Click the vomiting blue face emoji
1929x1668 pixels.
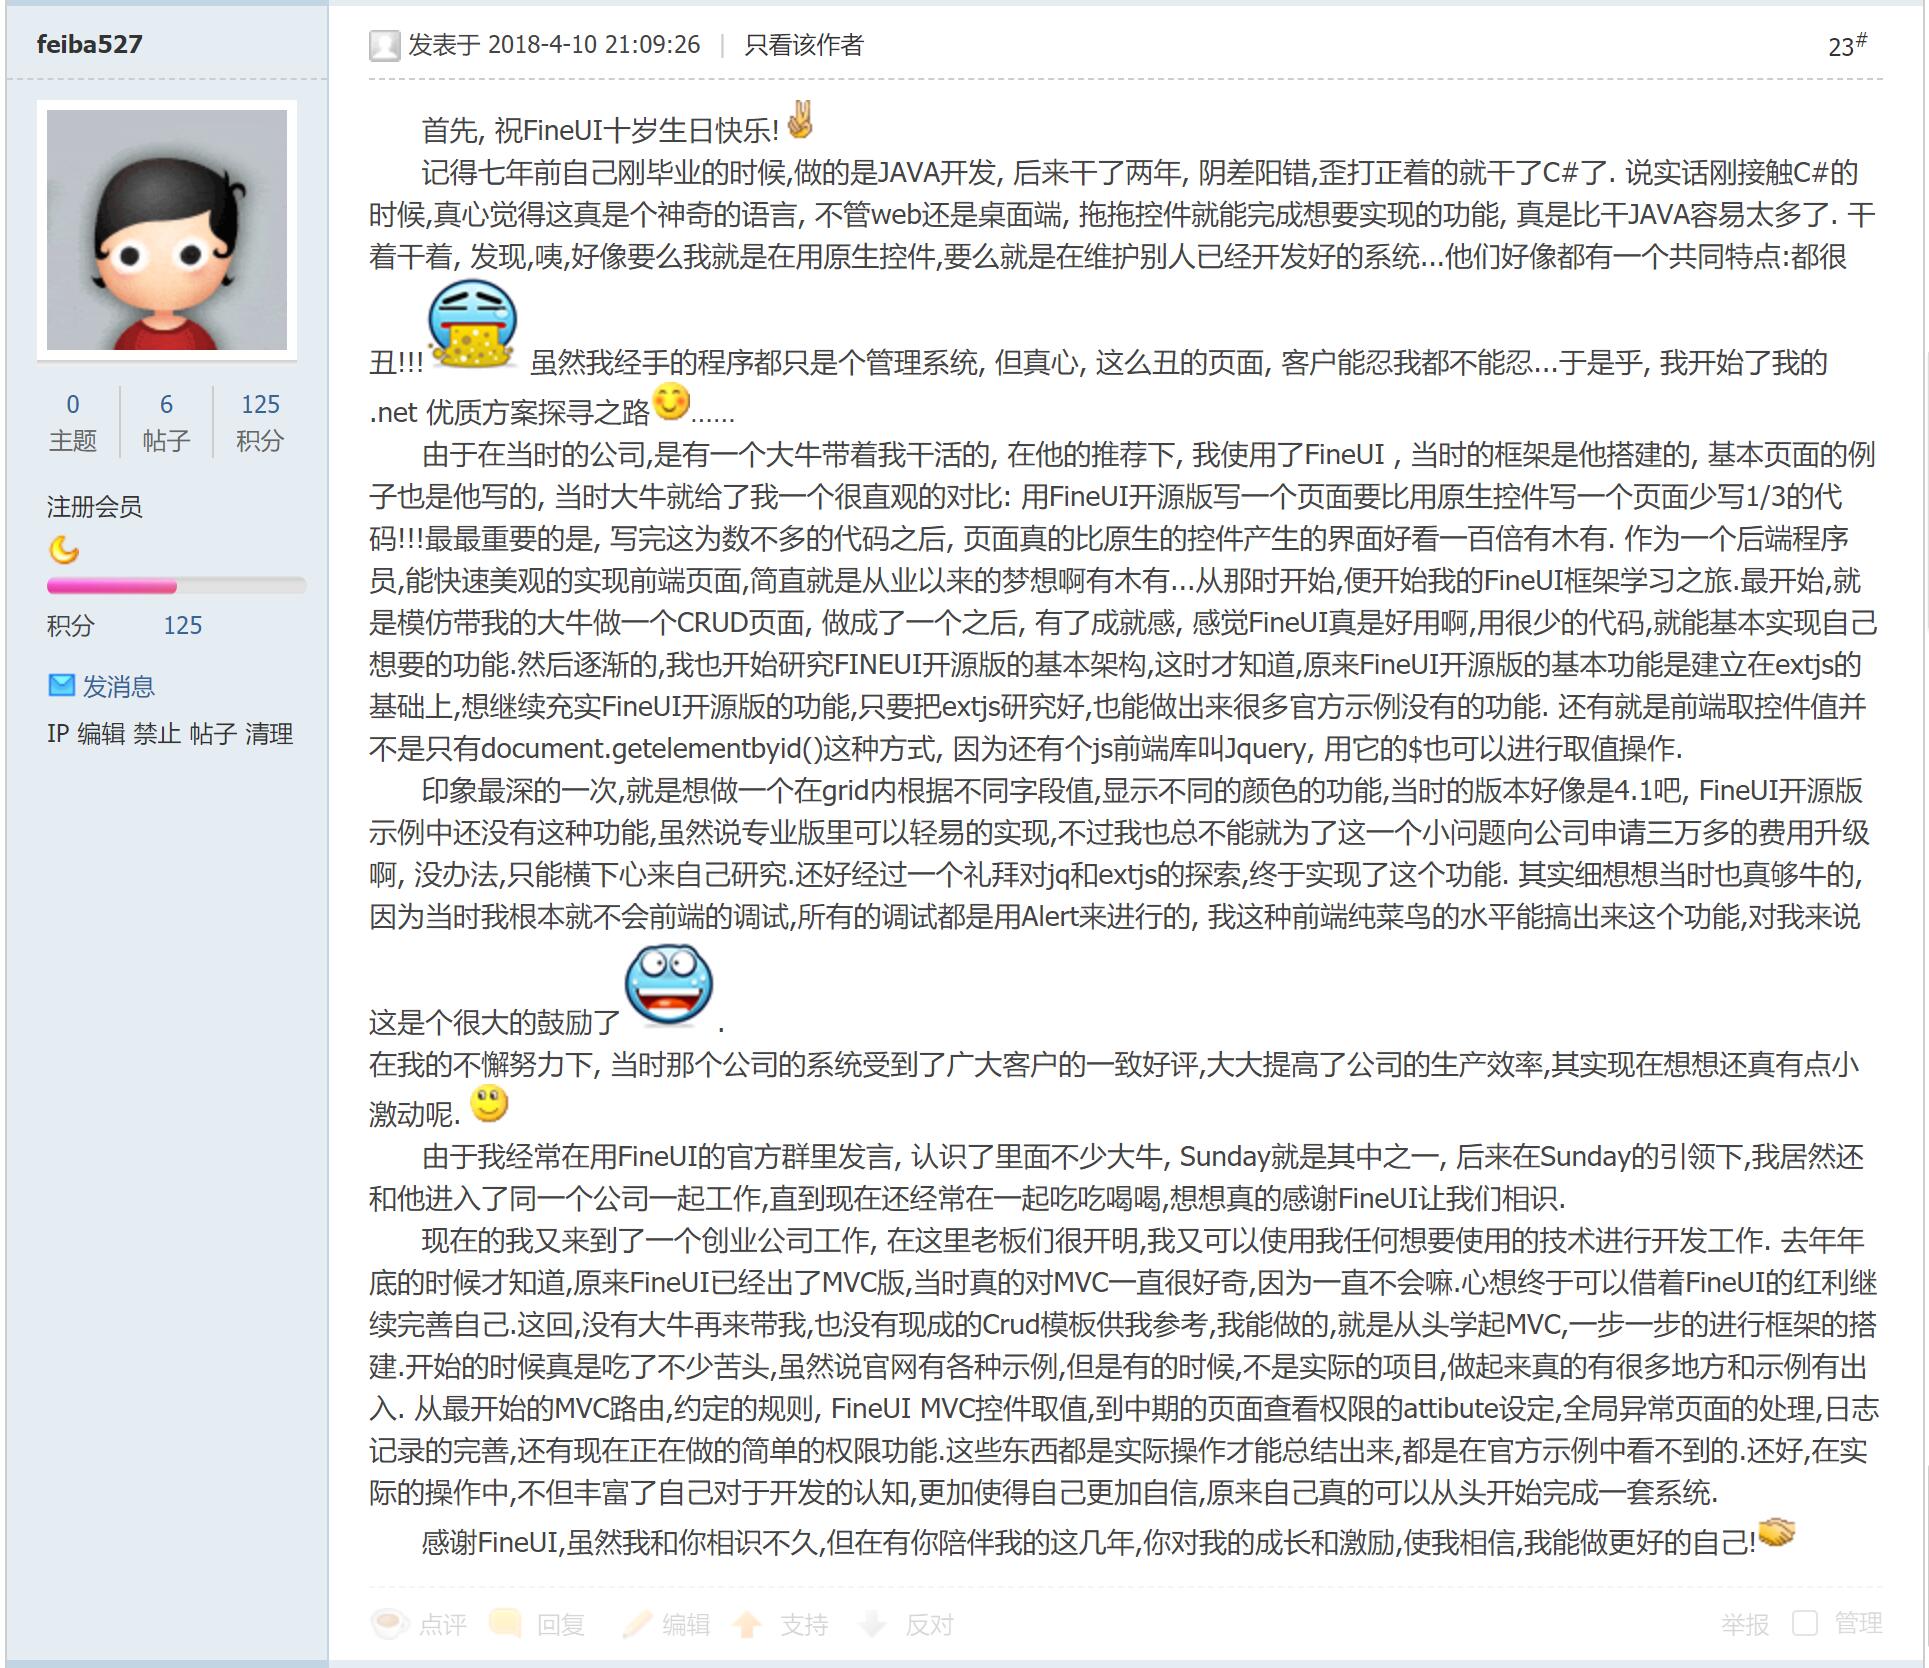click(472, 325)
